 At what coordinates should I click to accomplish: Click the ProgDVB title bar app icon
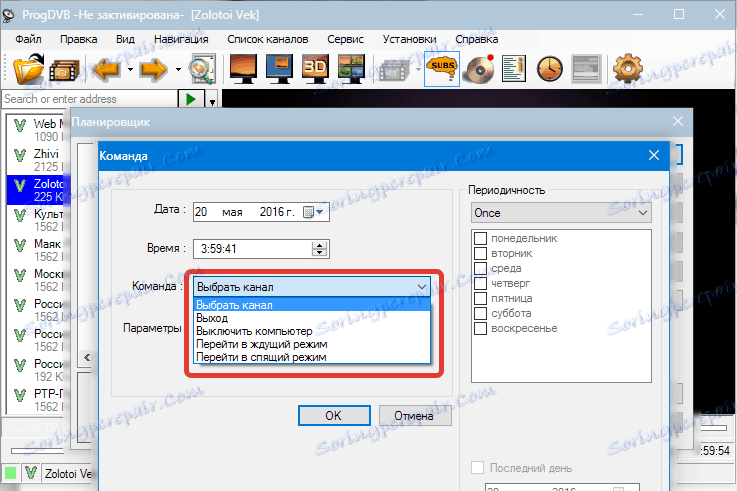[x=8, y=15]
